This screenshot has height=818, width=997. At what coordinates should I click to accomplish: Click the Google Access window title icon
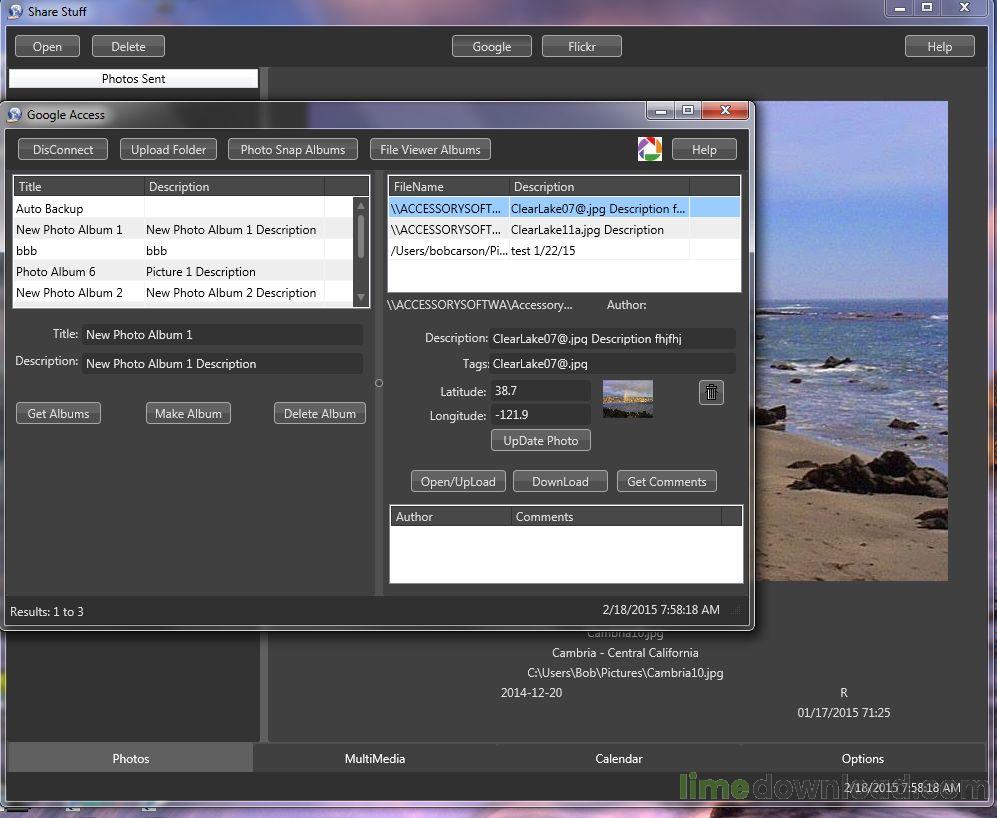pyautogui.click(x=15, y=115)
